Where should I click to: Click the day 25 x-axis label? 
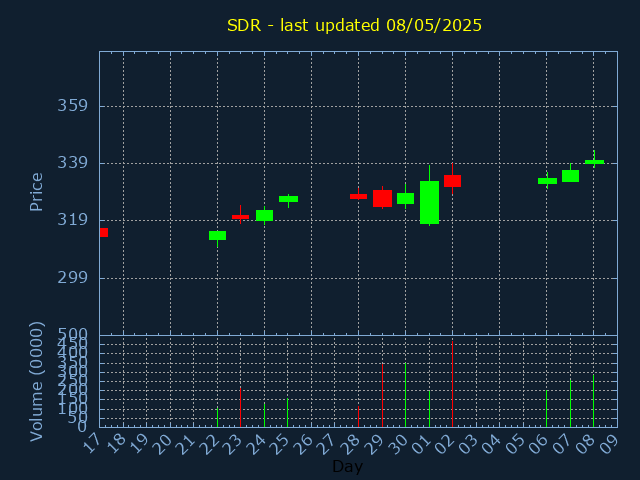280,444
